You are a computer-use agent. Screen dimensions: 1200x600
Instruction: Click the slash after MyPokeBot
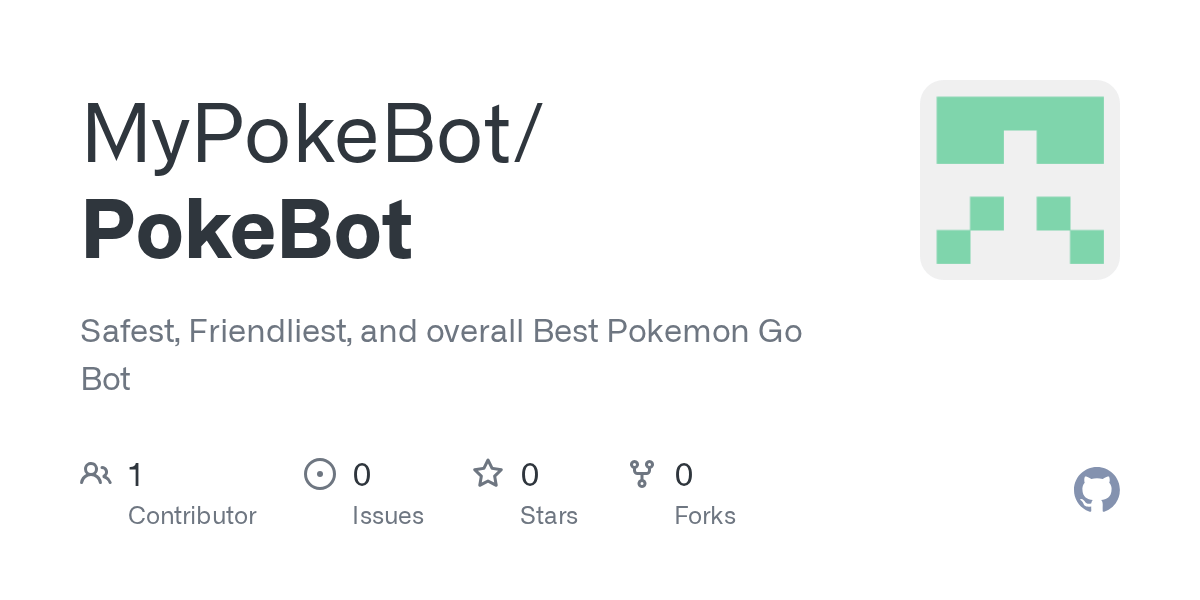pos(526,133)
